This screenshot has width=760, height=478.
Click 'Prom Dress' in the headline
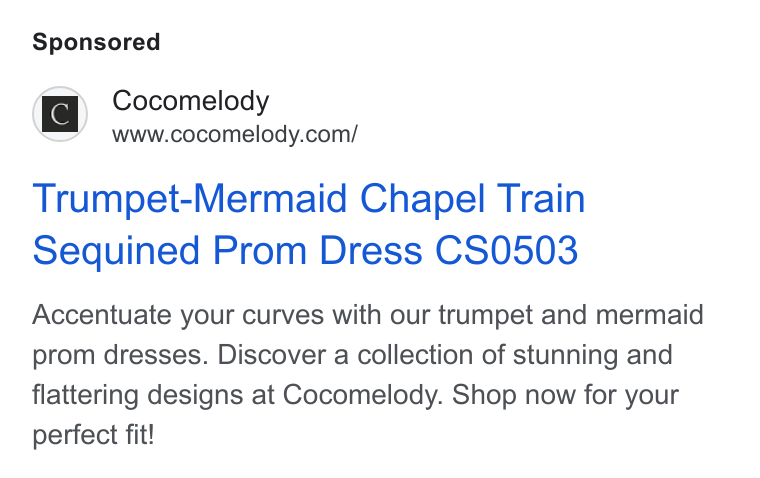[317, 251]
